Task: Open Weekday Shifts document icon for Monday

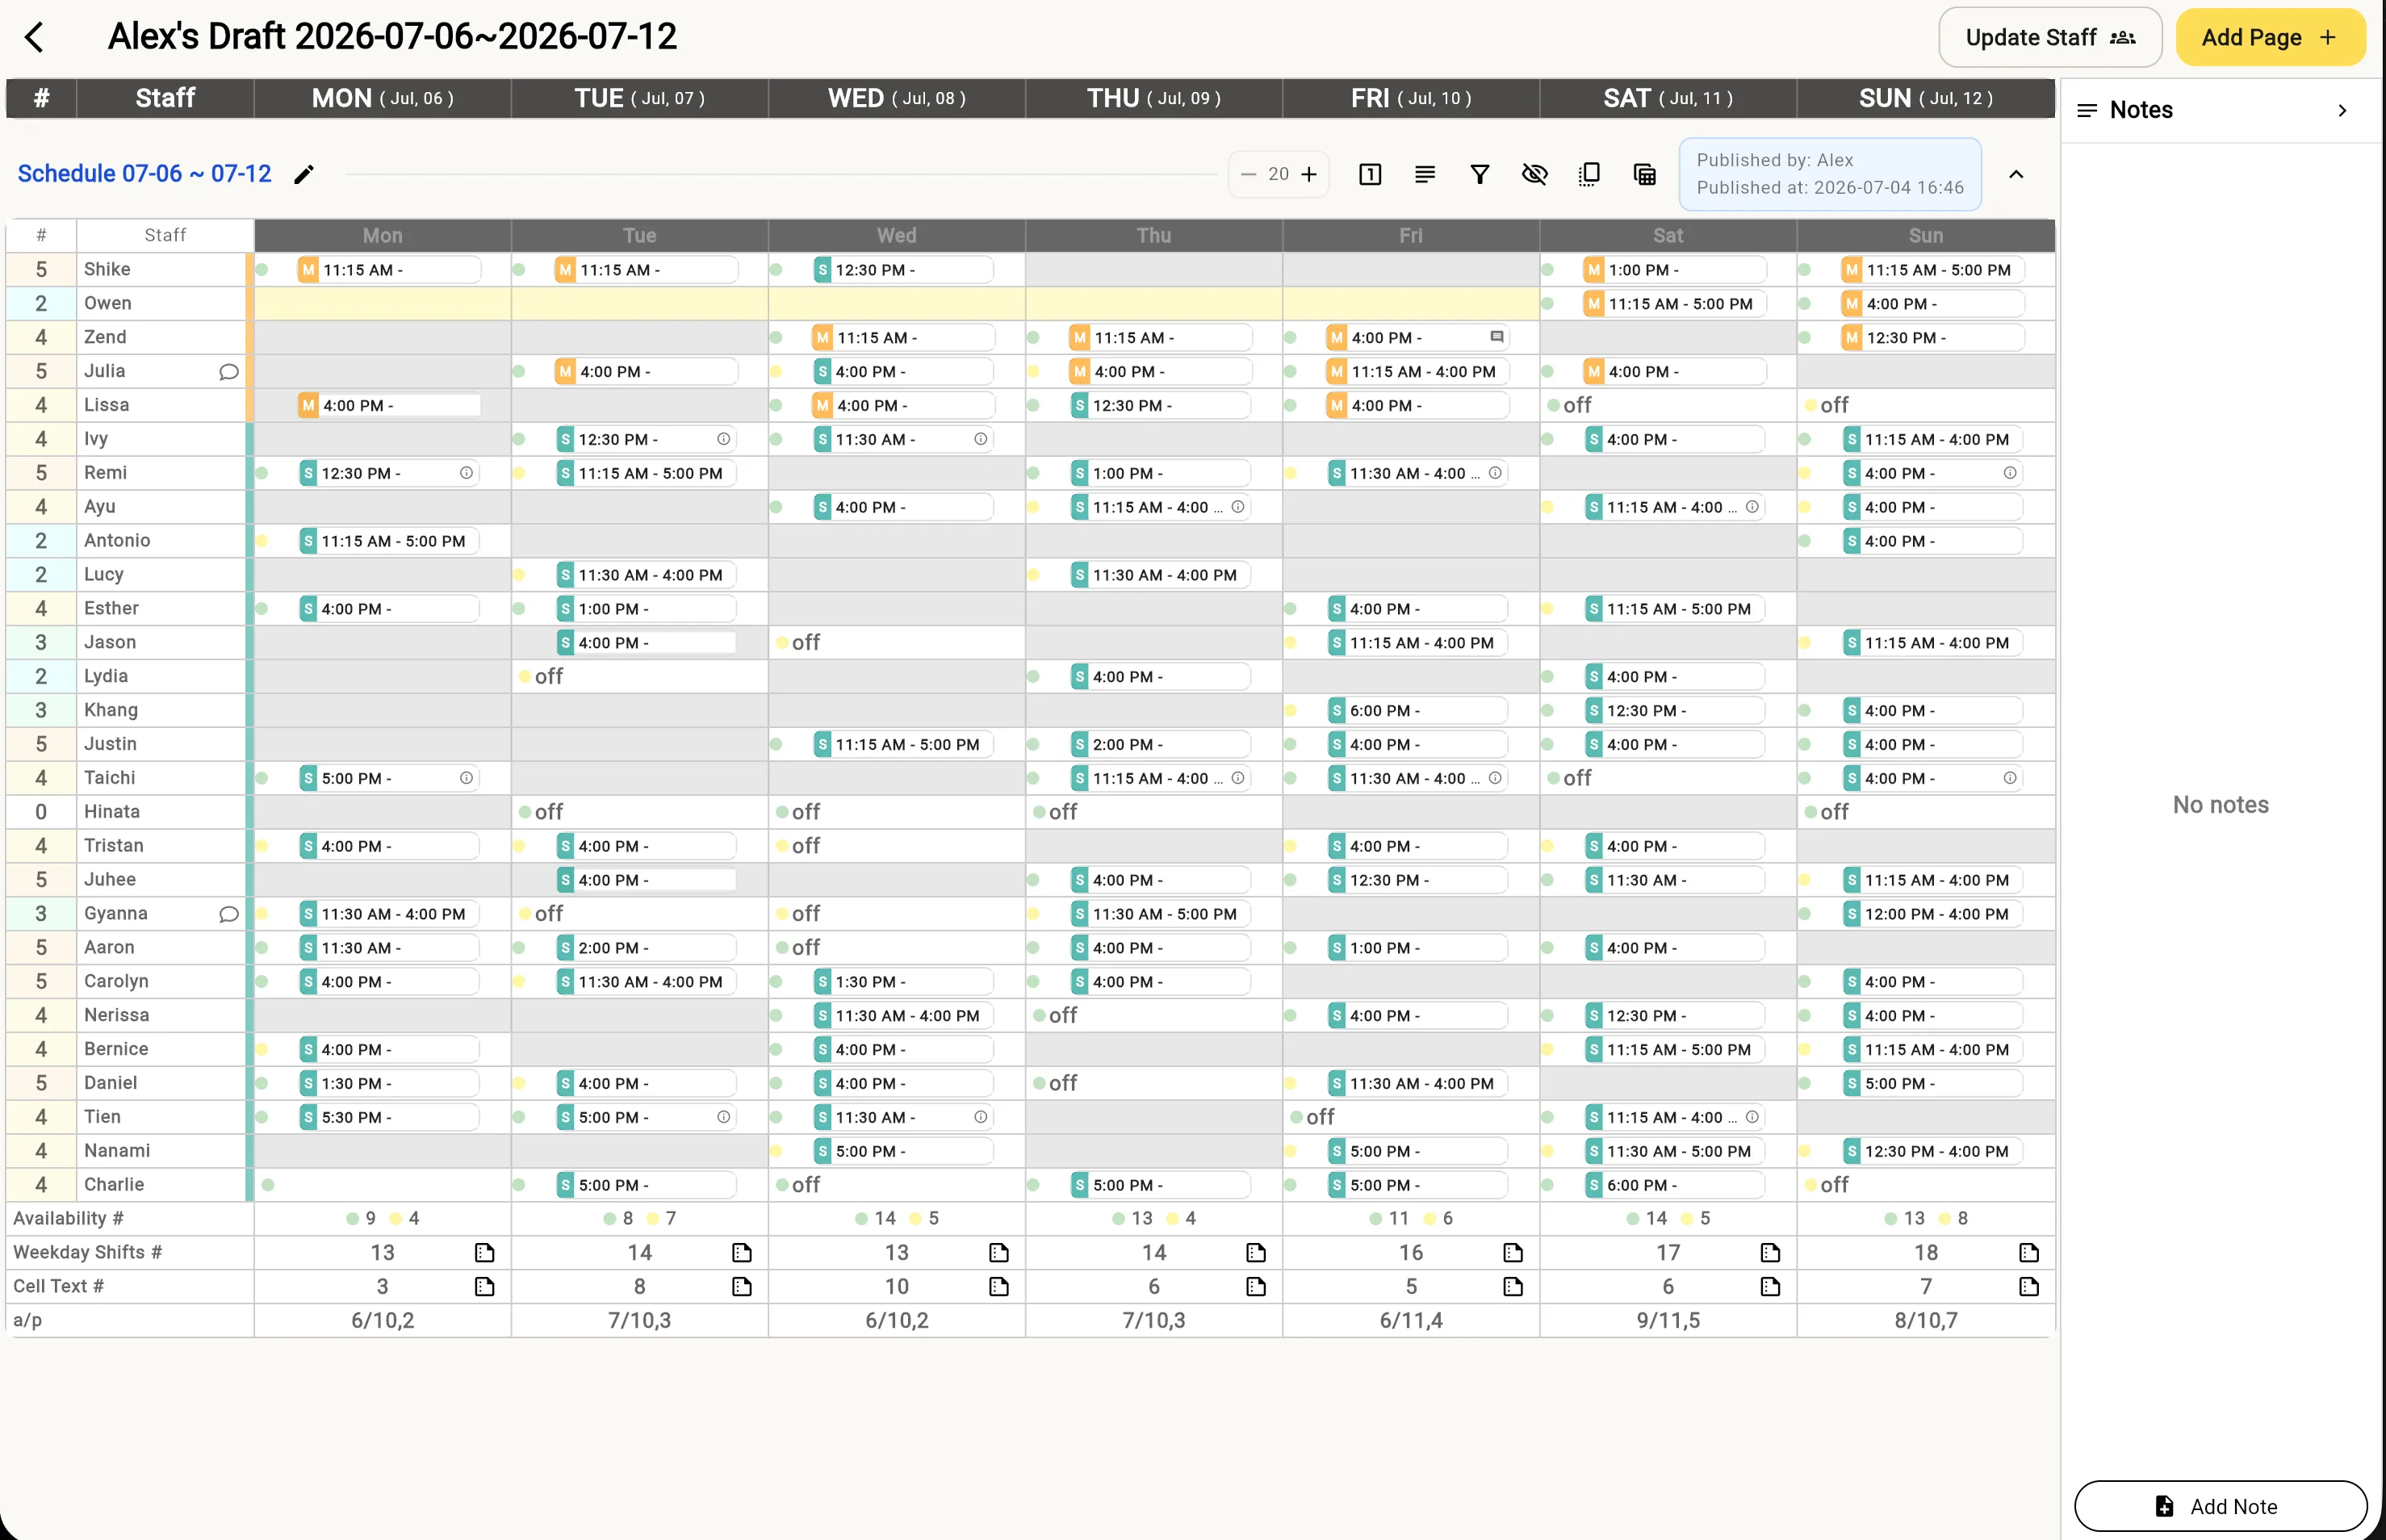Action: click(x=485, y=1253)
